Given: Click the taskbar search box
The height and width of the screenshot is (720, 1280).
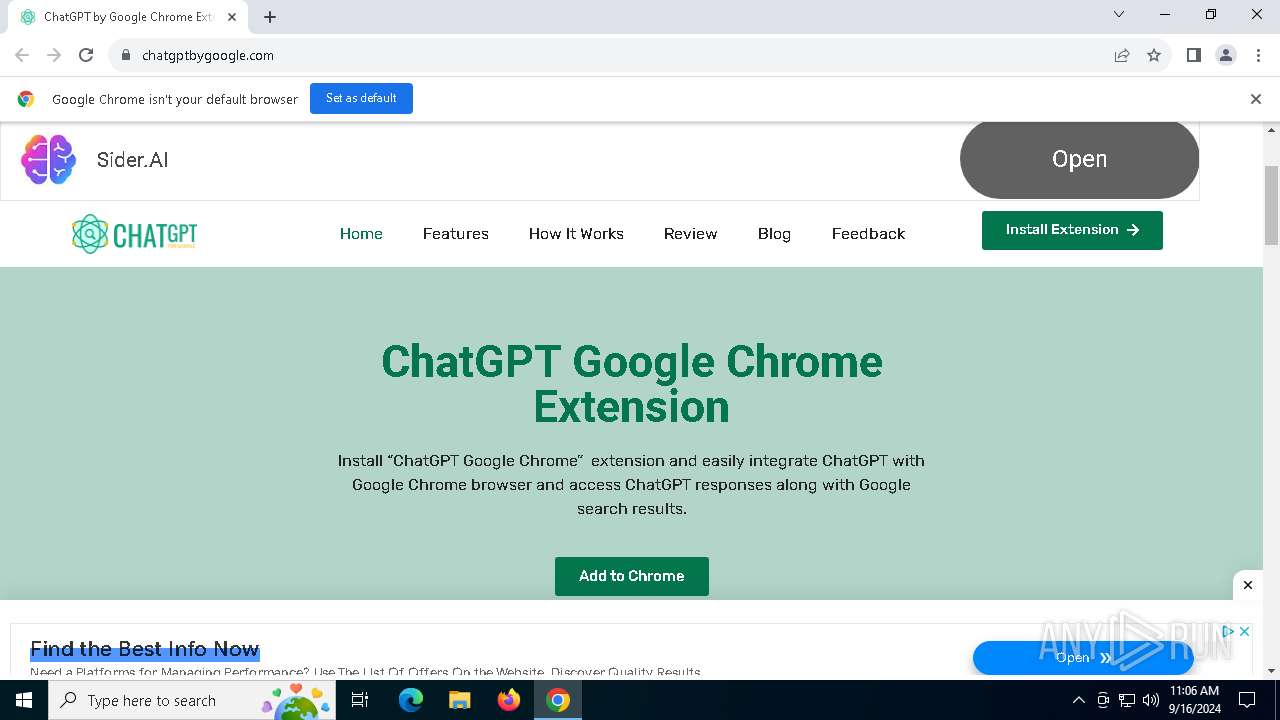Looking at the screenshot, I should (x=194, y=700).
